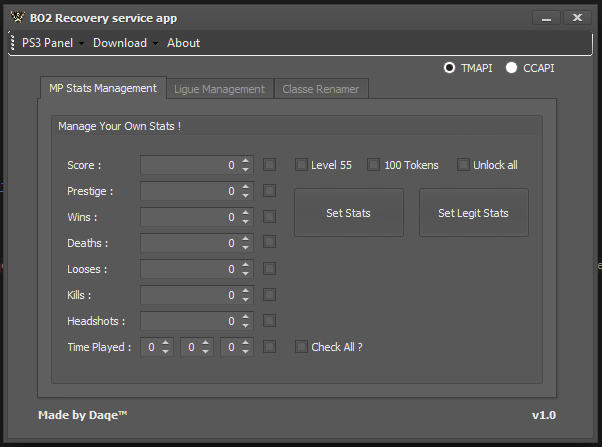Expand the PS3 Panel dropdown arrow

pos(81,43)
